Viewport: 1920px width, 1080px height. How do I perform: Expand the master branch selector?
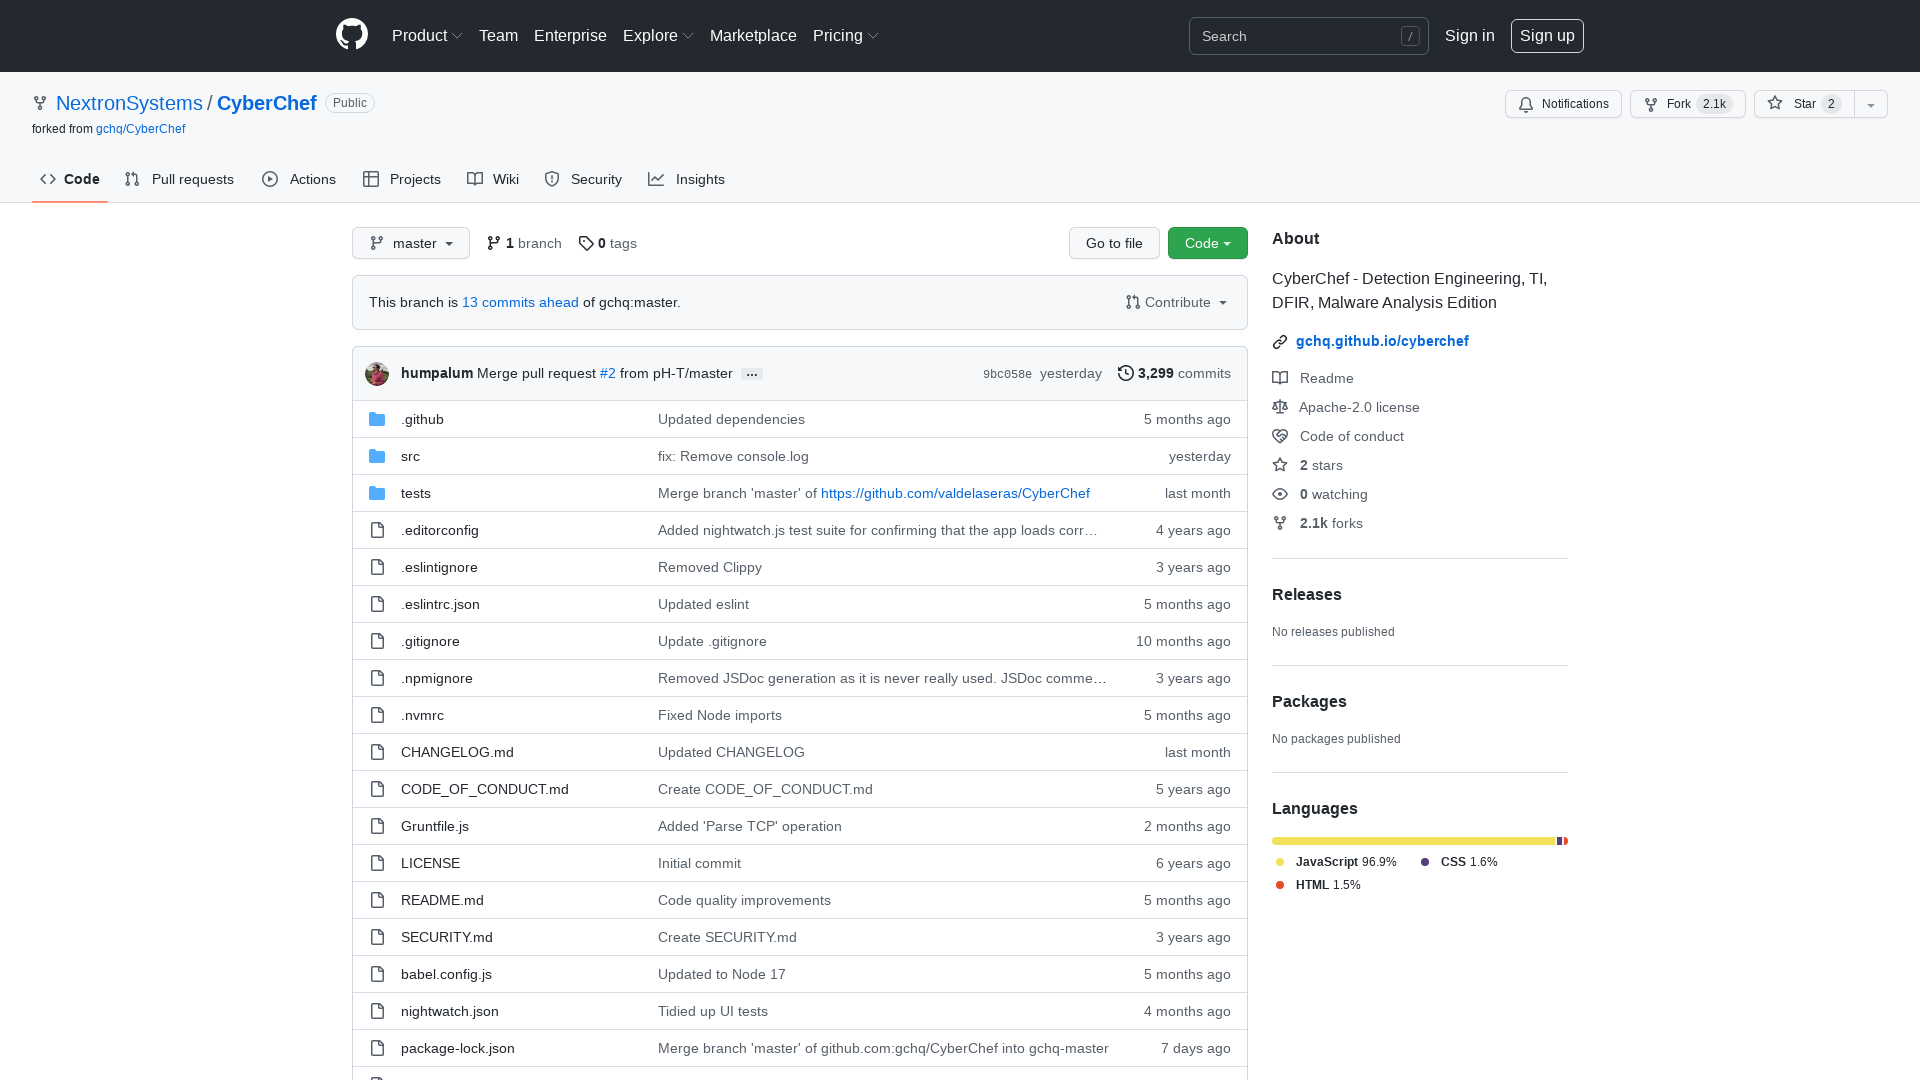pos(410,243)
